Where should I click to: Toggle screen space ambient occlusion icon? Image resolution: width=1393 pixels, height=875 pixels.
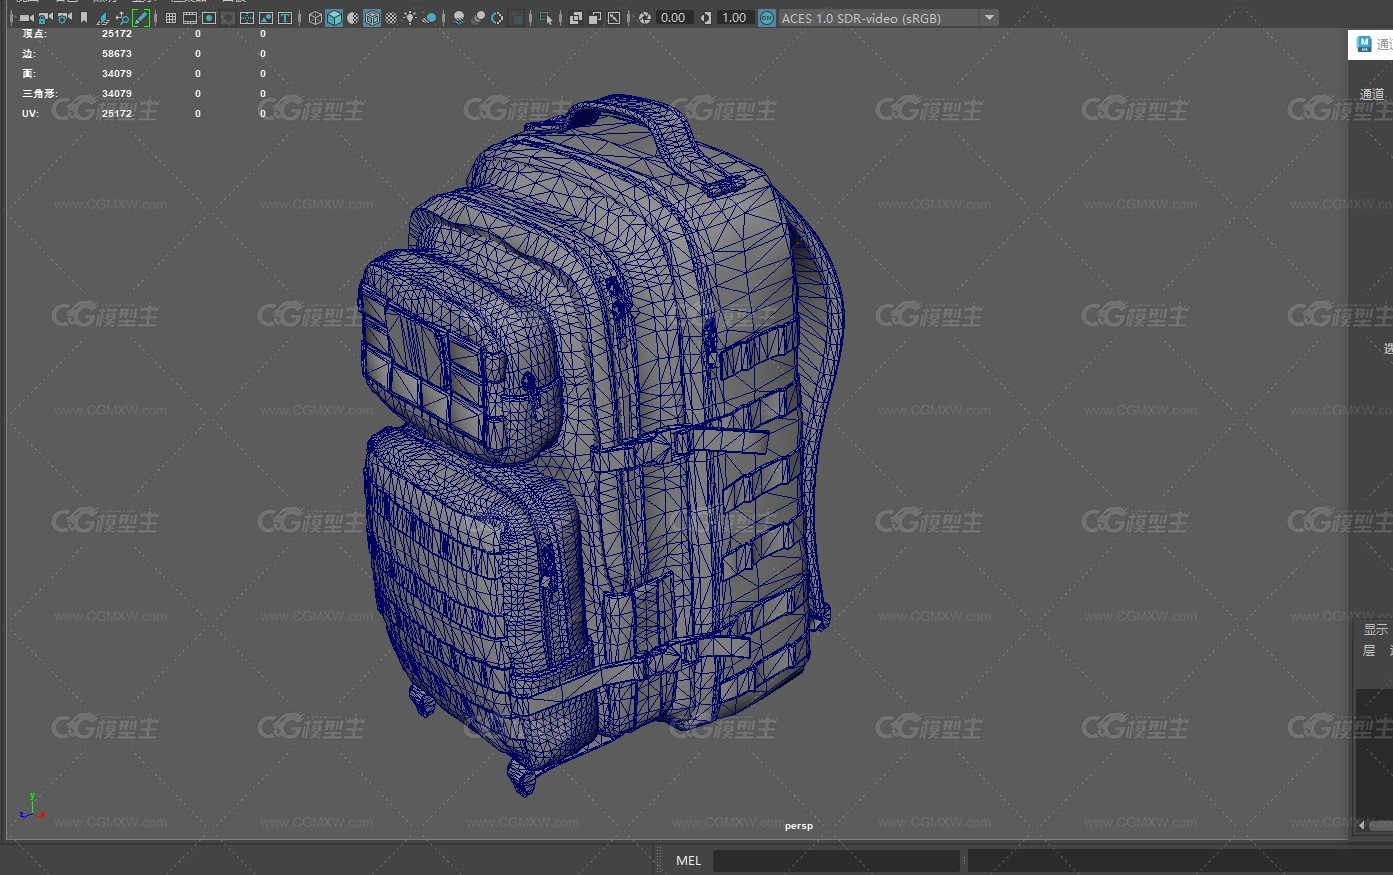click(x=458, y=18)
